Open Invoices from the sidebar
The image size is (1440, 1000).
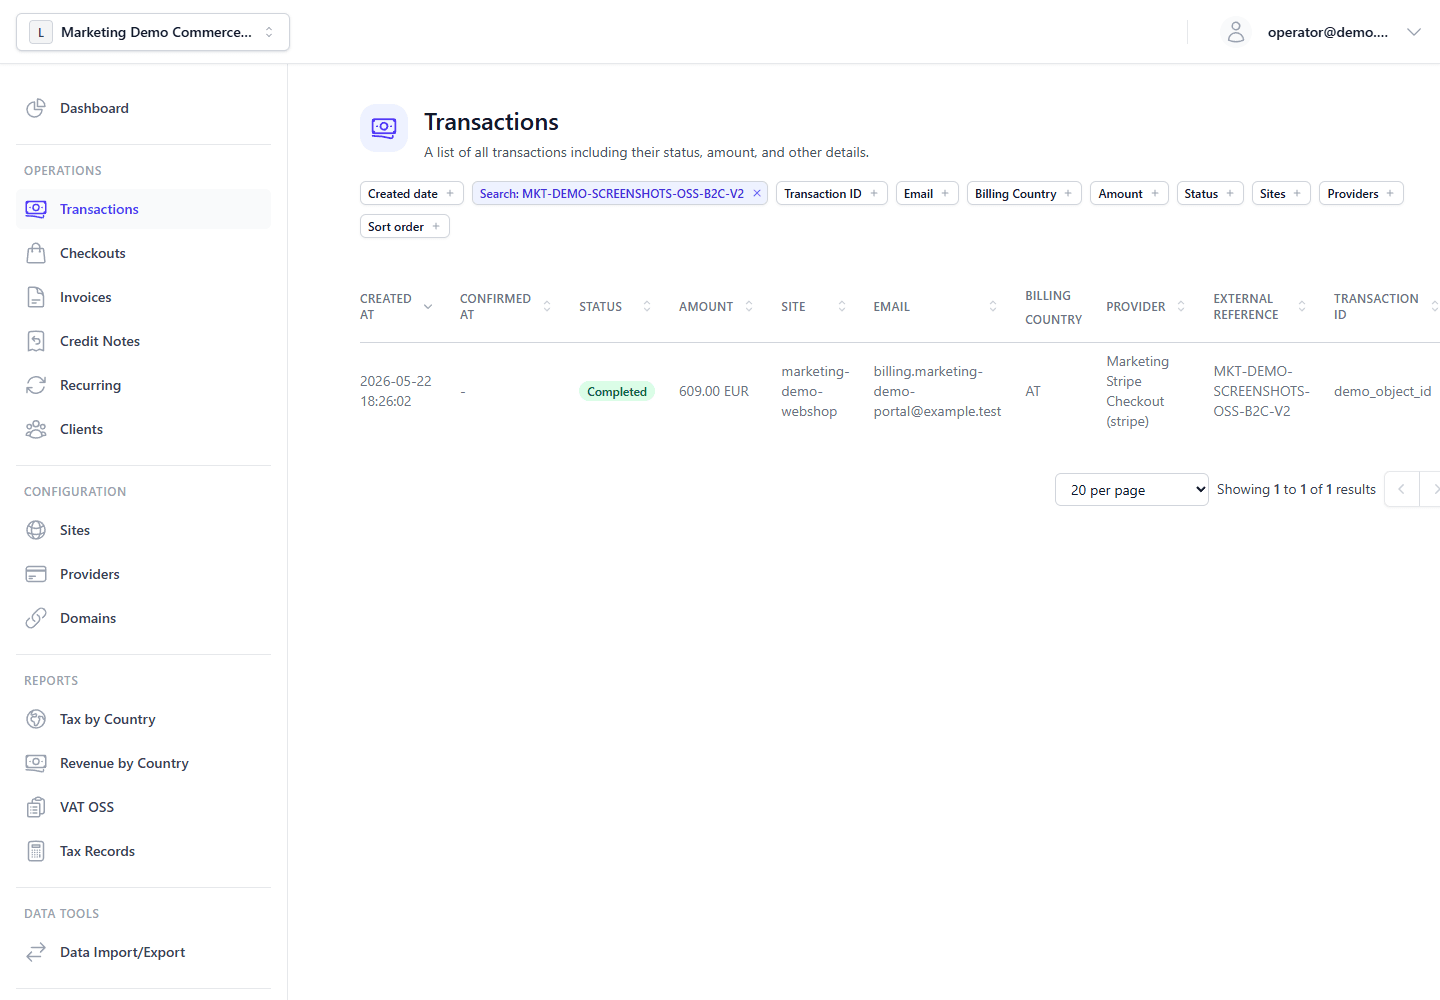coord(143,297)
